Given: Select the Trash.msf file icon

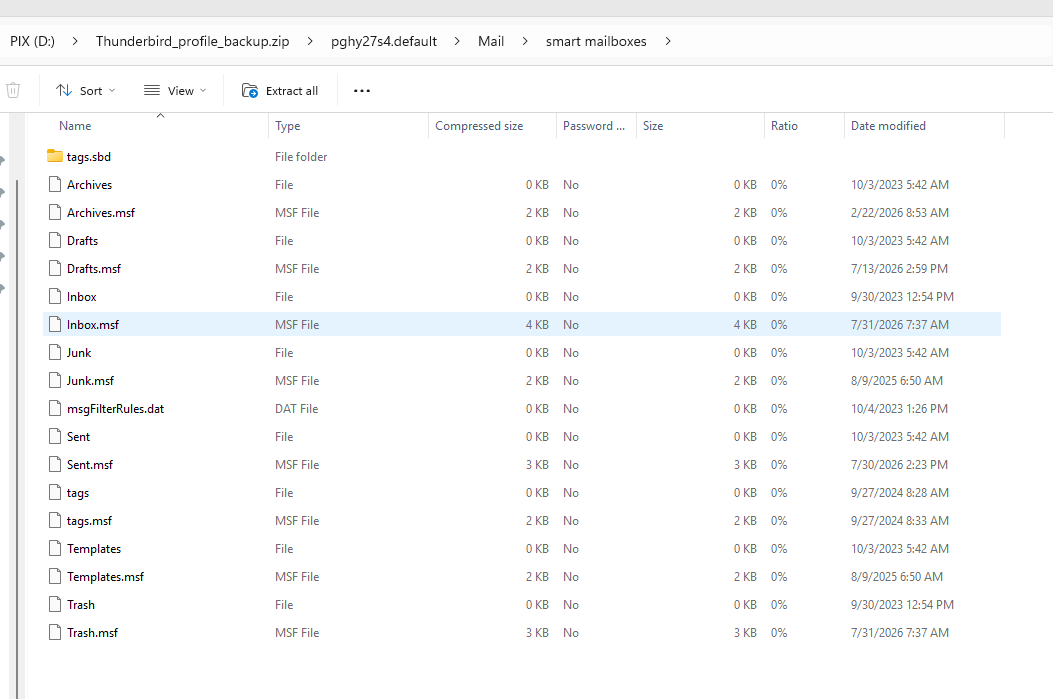Looking at the screenshot, I should pos(55,632).
